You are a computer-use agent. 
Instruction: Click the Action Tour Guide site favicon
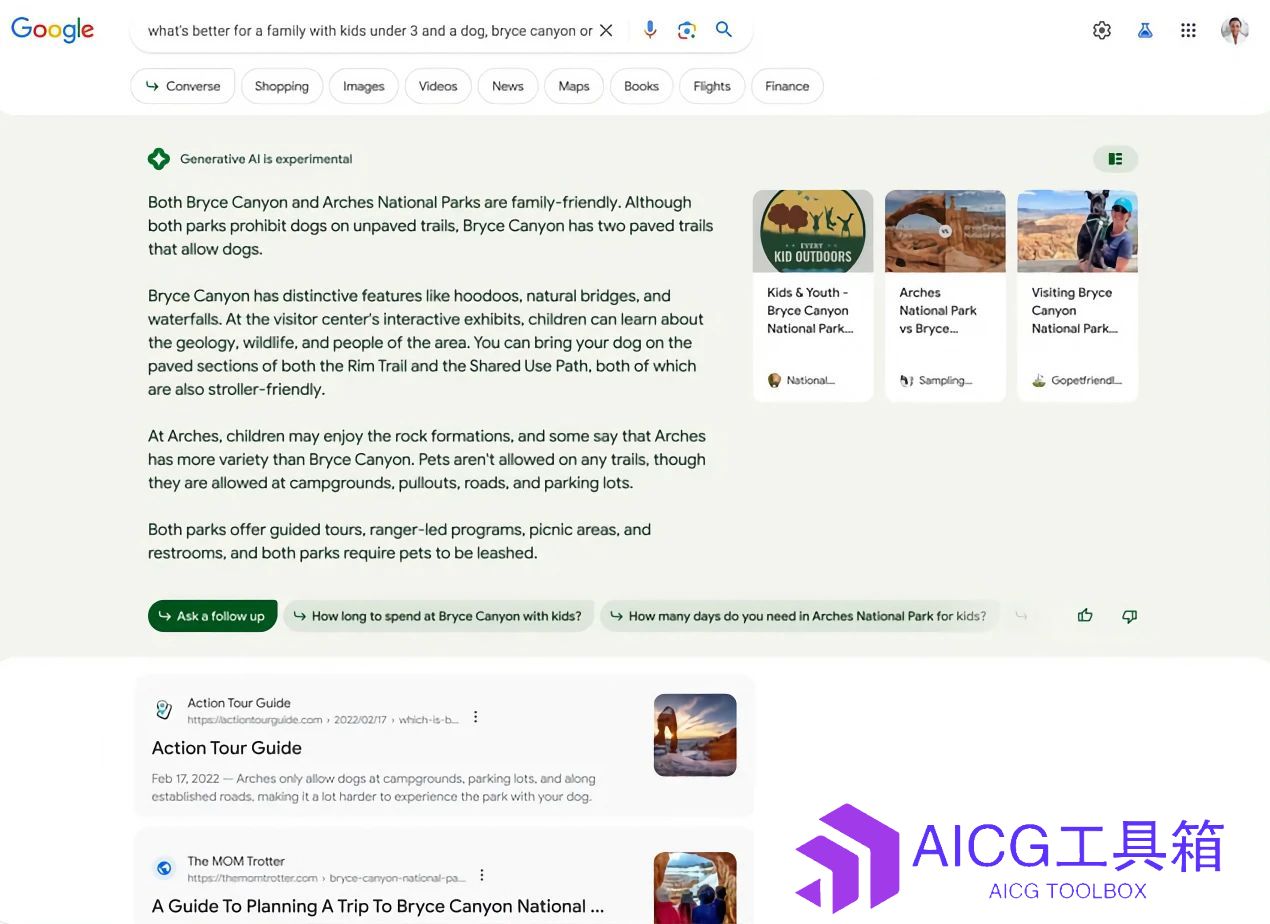click(165, 710)
